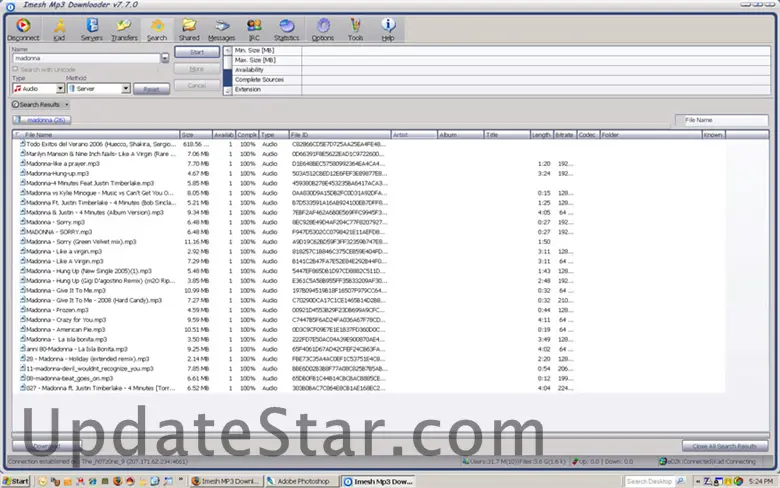Click the filter list scrollbar up arrow
This screenshot has height=488, width=780.
(x=228, y=51)
